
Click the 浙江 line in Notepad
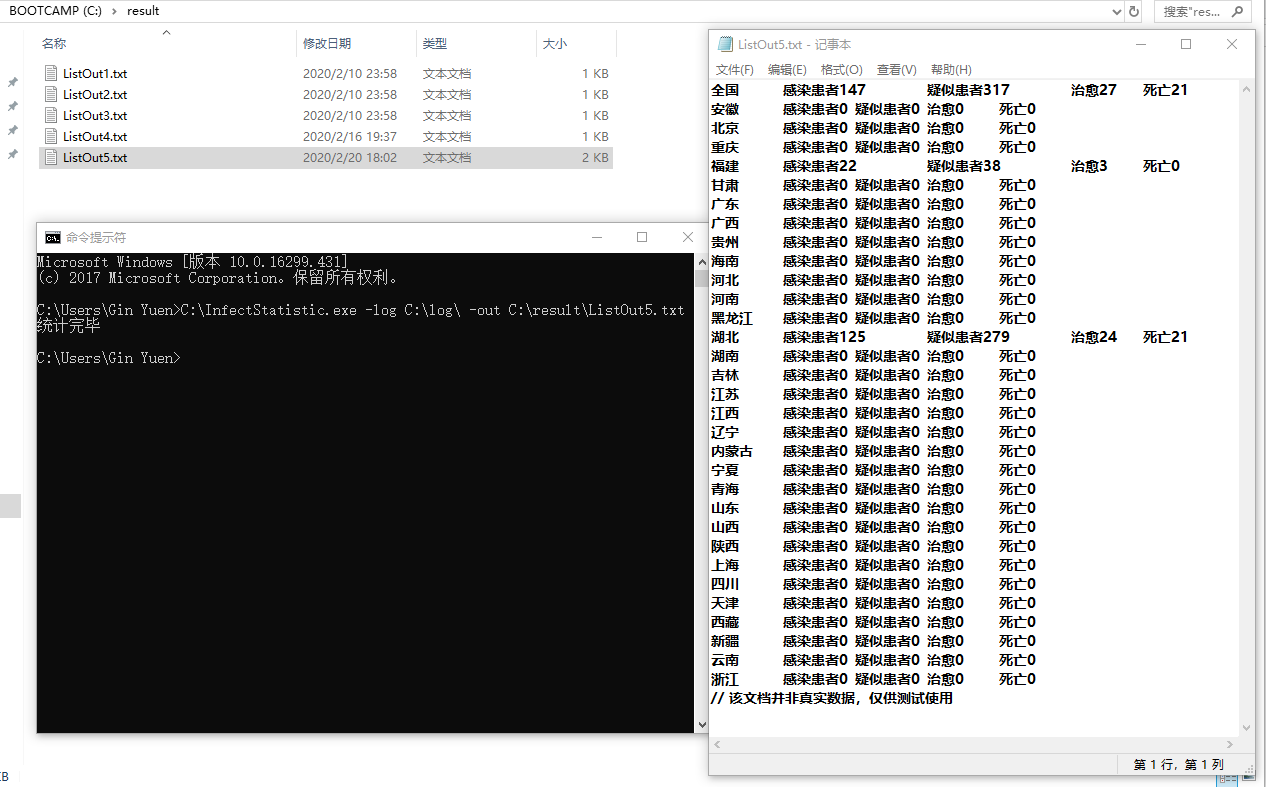(873, 679)
